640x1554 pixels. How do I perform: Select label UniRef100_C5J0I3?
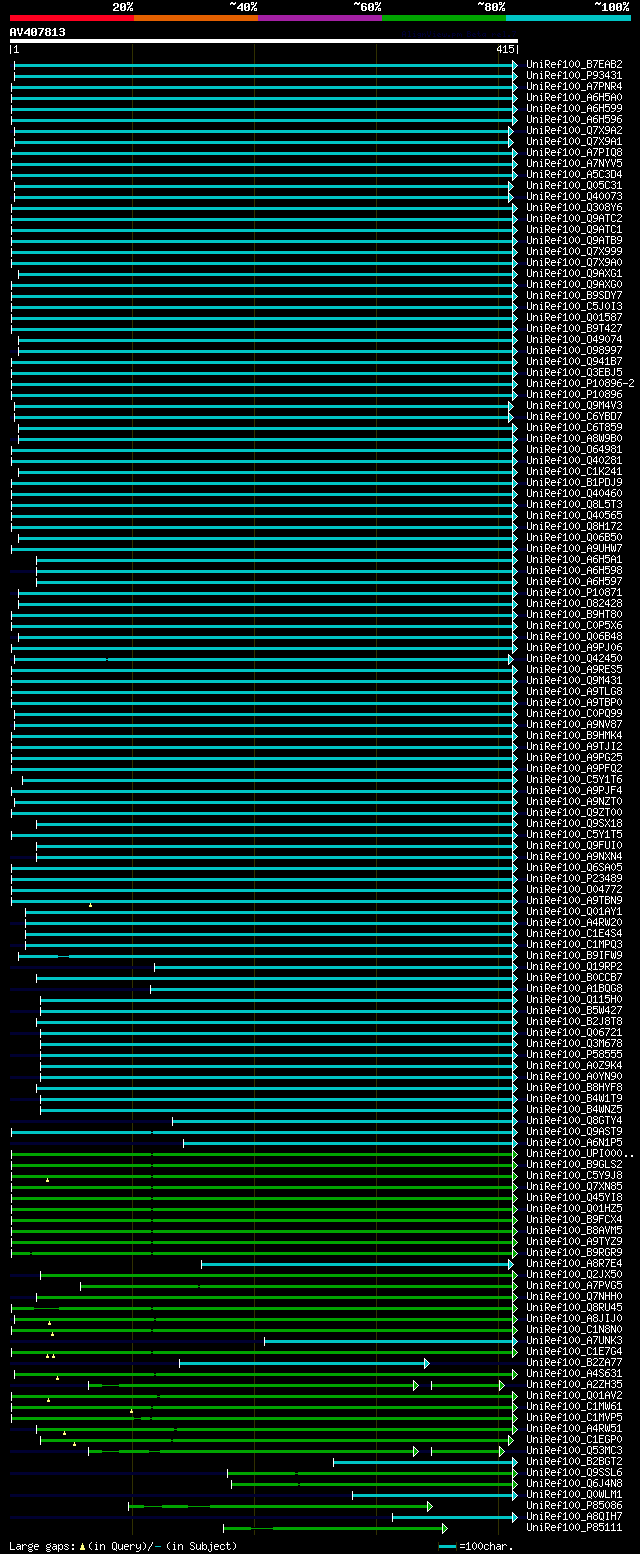click(x=574, y=306)
